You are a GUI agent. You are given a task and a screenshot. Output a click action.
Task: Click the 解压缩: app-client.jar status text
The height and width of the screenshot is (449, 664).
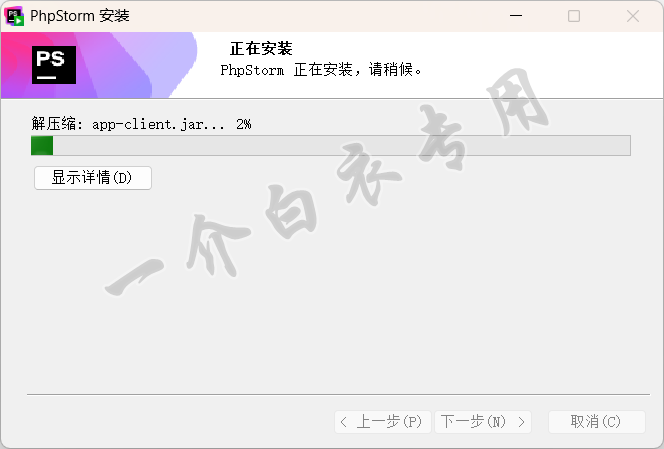128,124
